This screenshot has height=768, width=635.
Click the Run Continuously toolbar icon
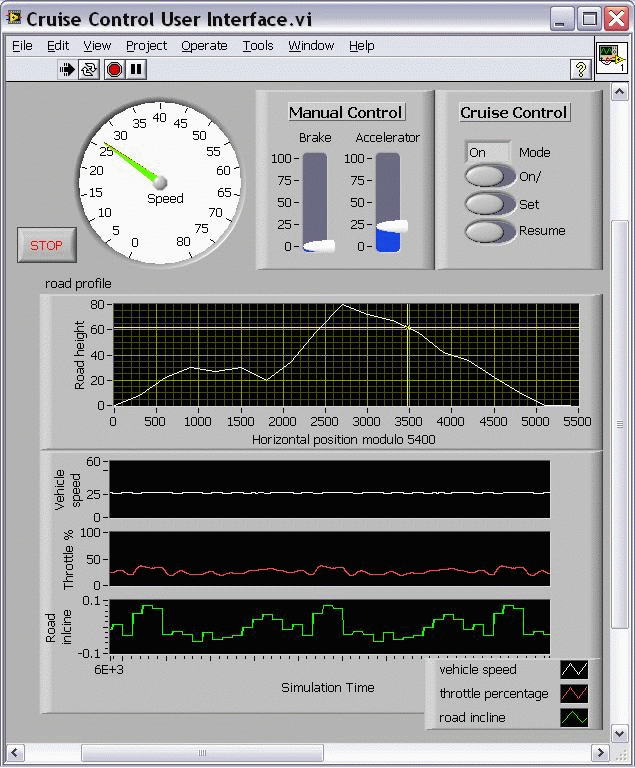[90, 69]
